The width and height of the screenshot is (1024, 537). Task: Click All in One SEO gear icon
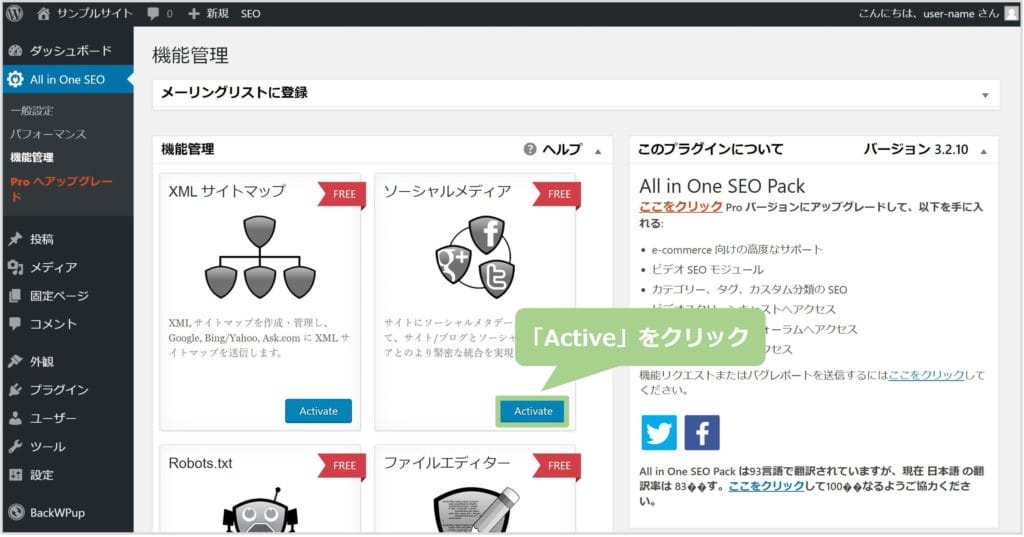[15, 80]
